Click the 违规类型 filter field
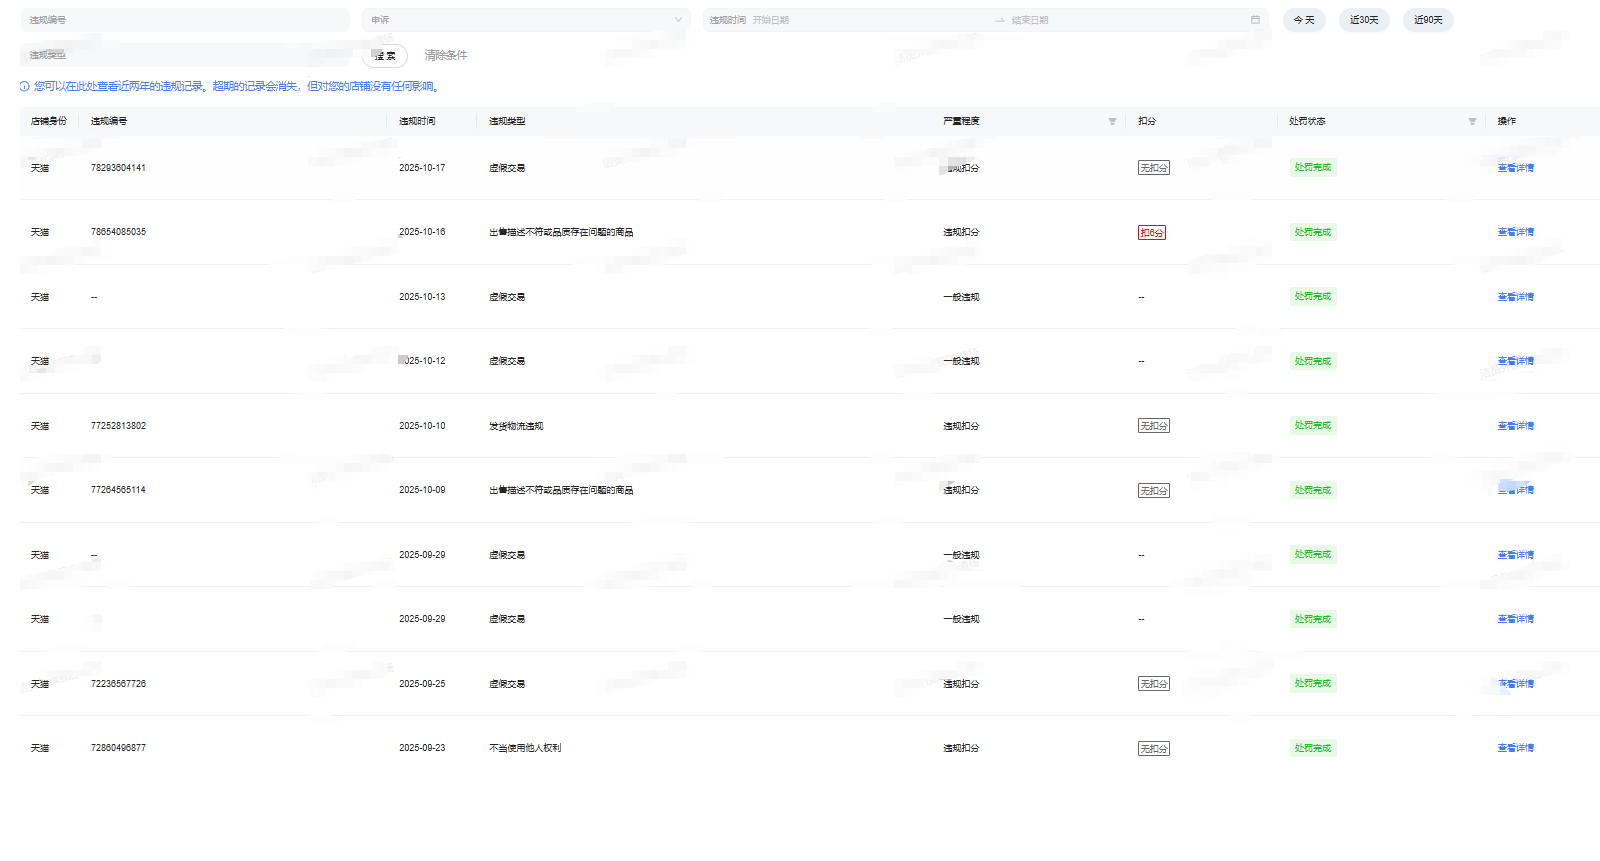The height and width of the screenshot is (861, 1600). coord(185,55)
